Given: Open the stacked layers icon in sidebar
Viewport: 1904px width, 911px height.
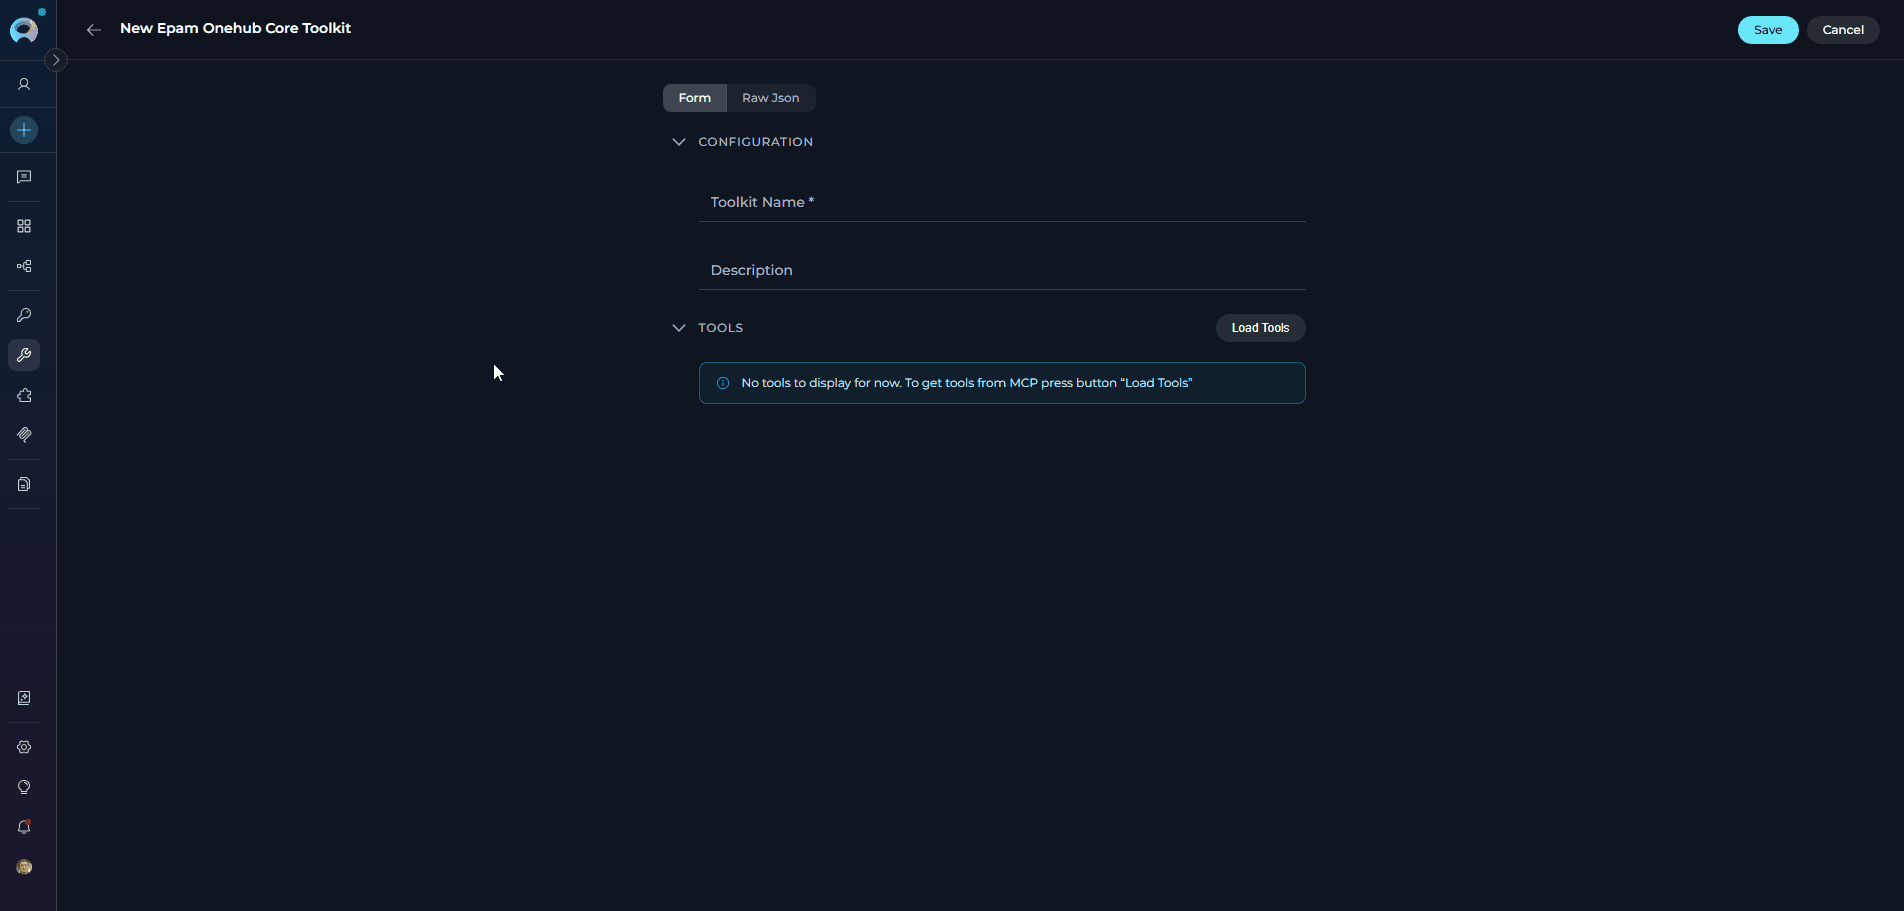Looking at the screenshot, I should [24, 435].
